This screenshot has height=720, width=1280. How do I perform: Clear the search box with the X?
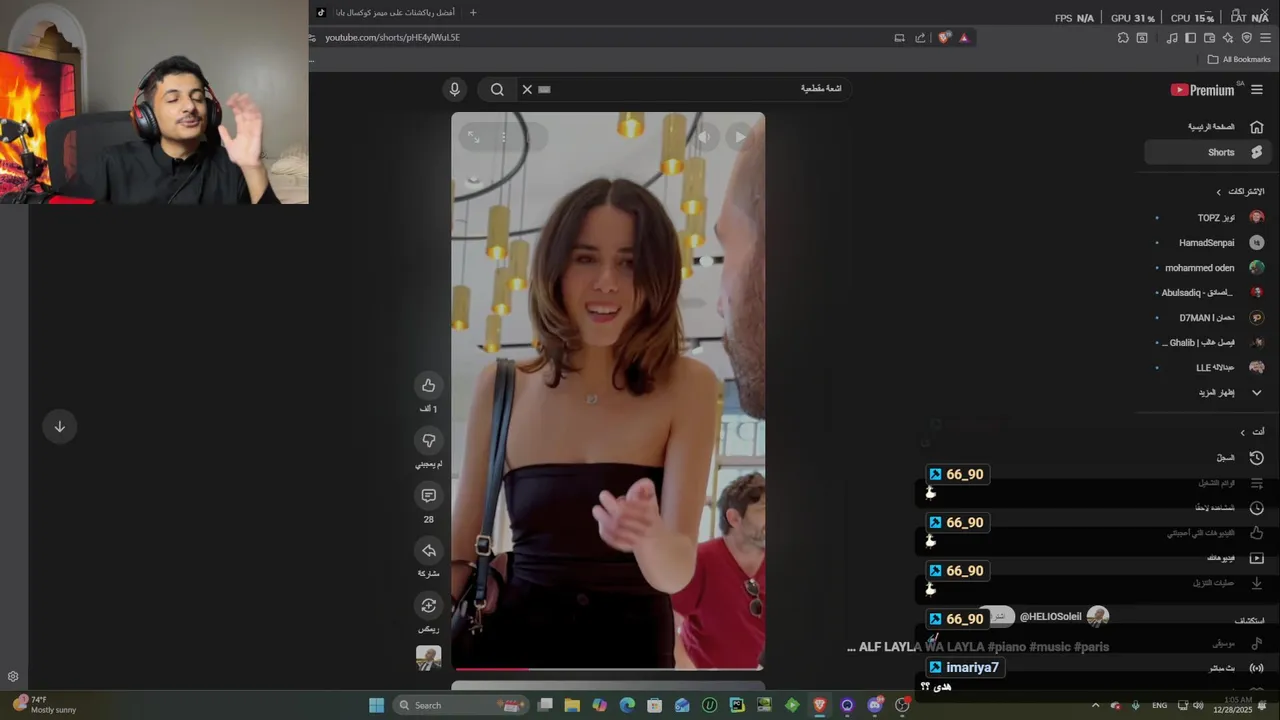[527, 89]
